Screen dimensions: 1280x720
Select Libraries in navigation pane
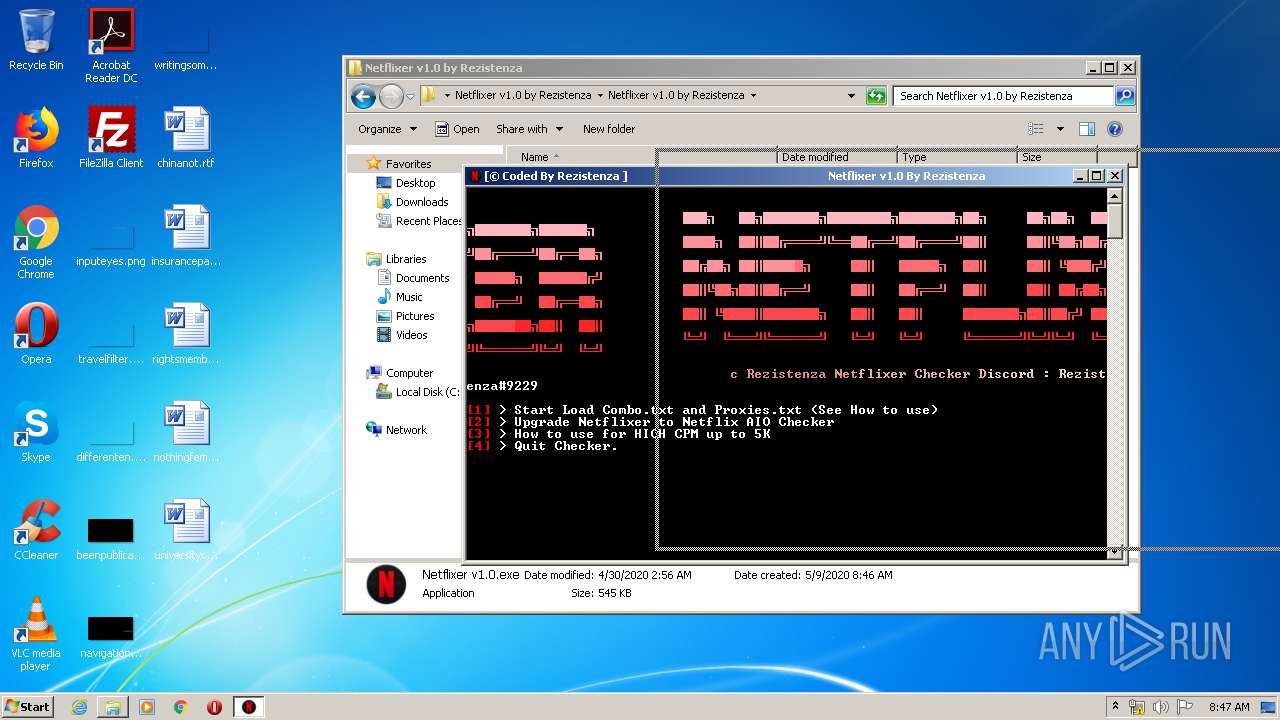click(x=396, y=259)
